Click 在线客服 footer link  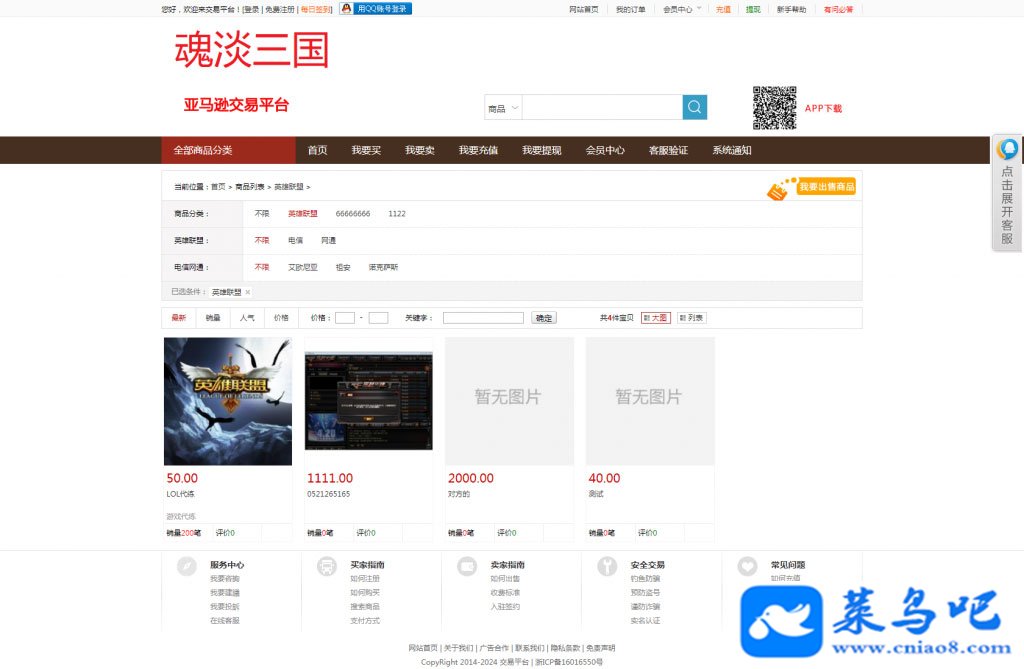click(x=225, y=621)
